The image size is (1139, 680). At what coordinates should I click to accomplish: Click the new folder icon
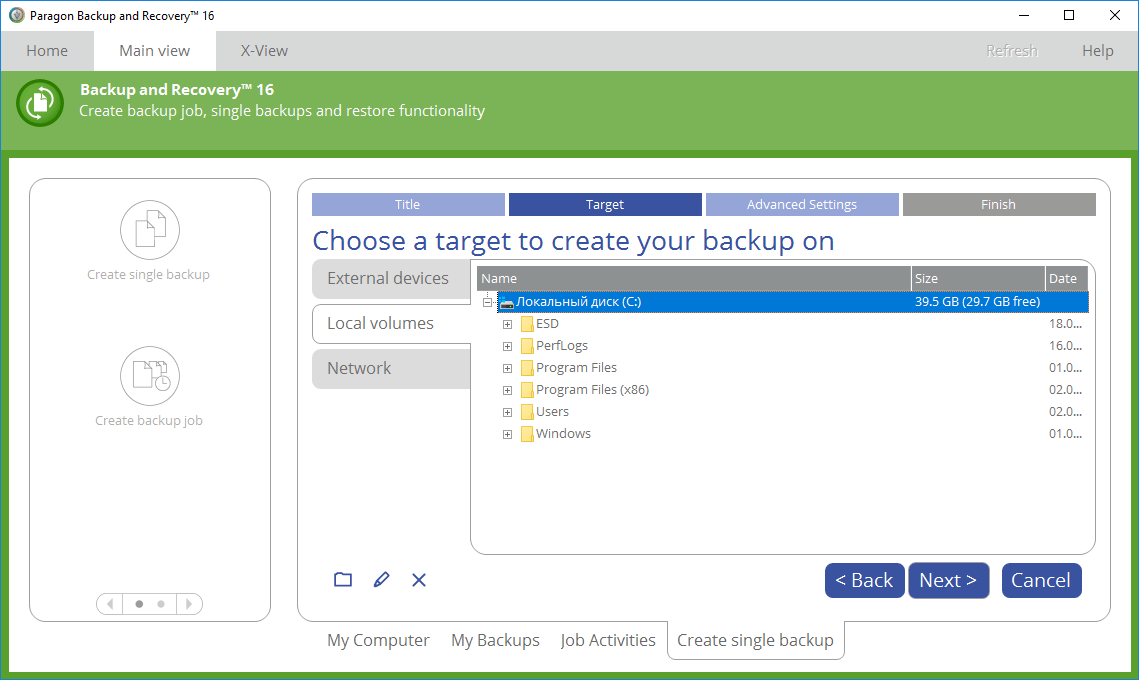pyautogui.click(x=343, y=580)
